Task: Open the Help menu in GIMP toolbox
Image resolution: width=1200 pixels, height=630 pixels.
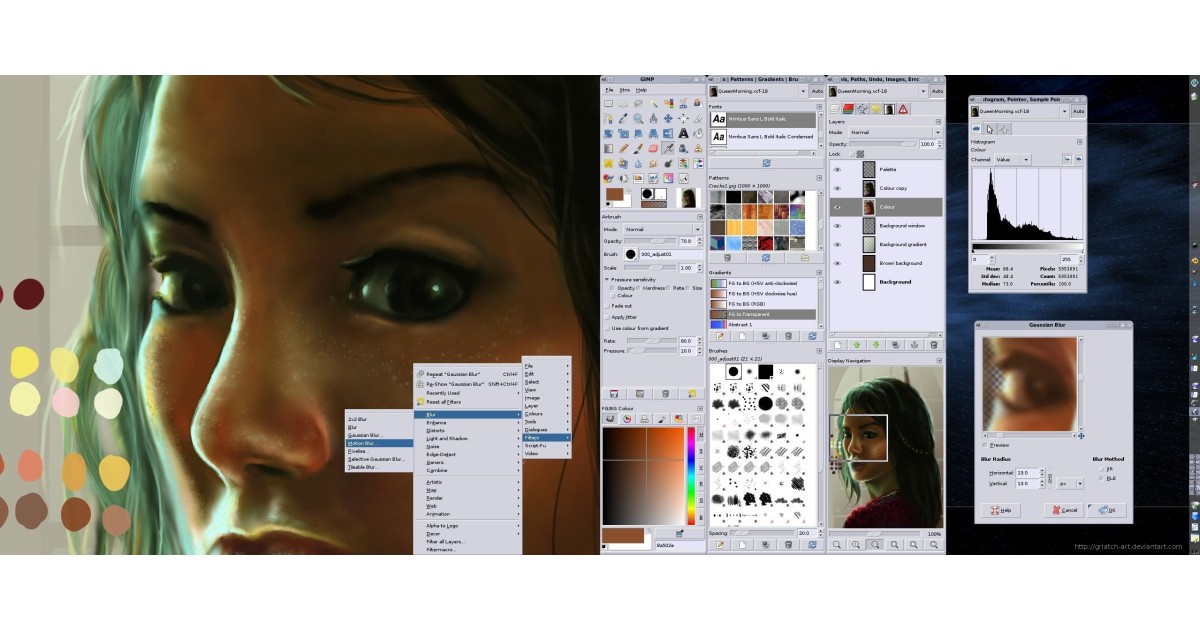Action: click(641, 90)
